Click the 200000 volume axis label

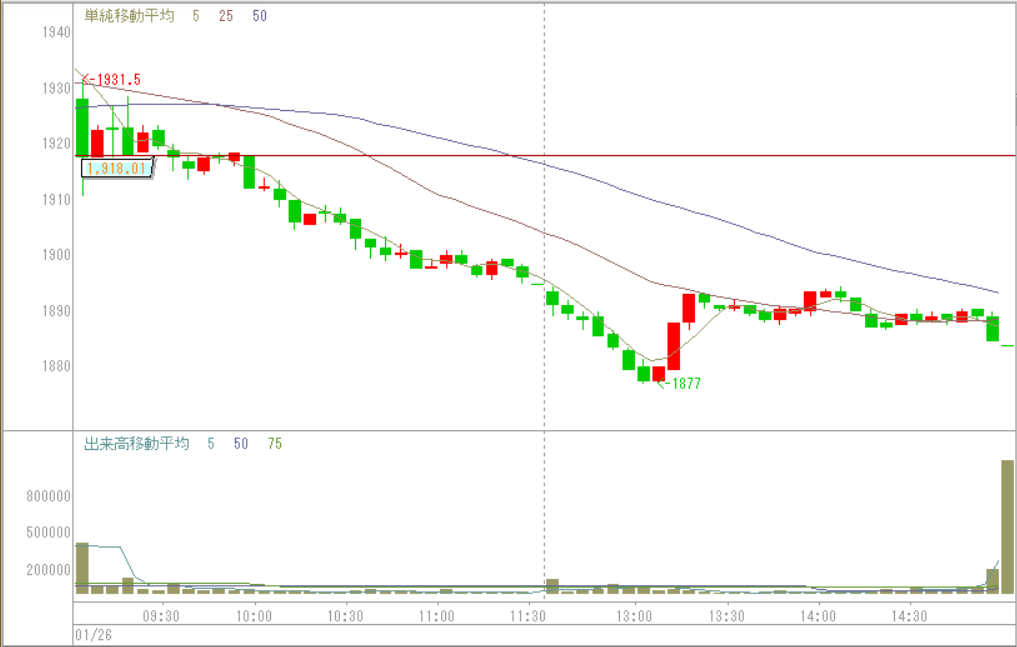(49, 570)
